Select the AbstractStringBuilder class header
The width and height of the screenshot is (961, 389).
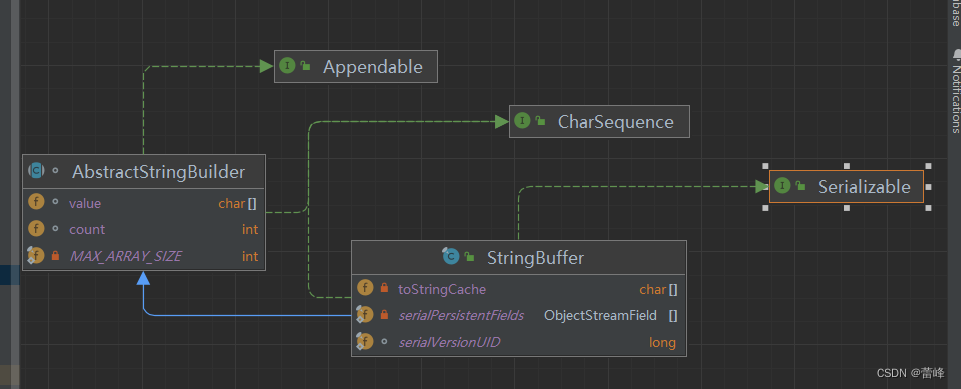click(x=144, y=172)
